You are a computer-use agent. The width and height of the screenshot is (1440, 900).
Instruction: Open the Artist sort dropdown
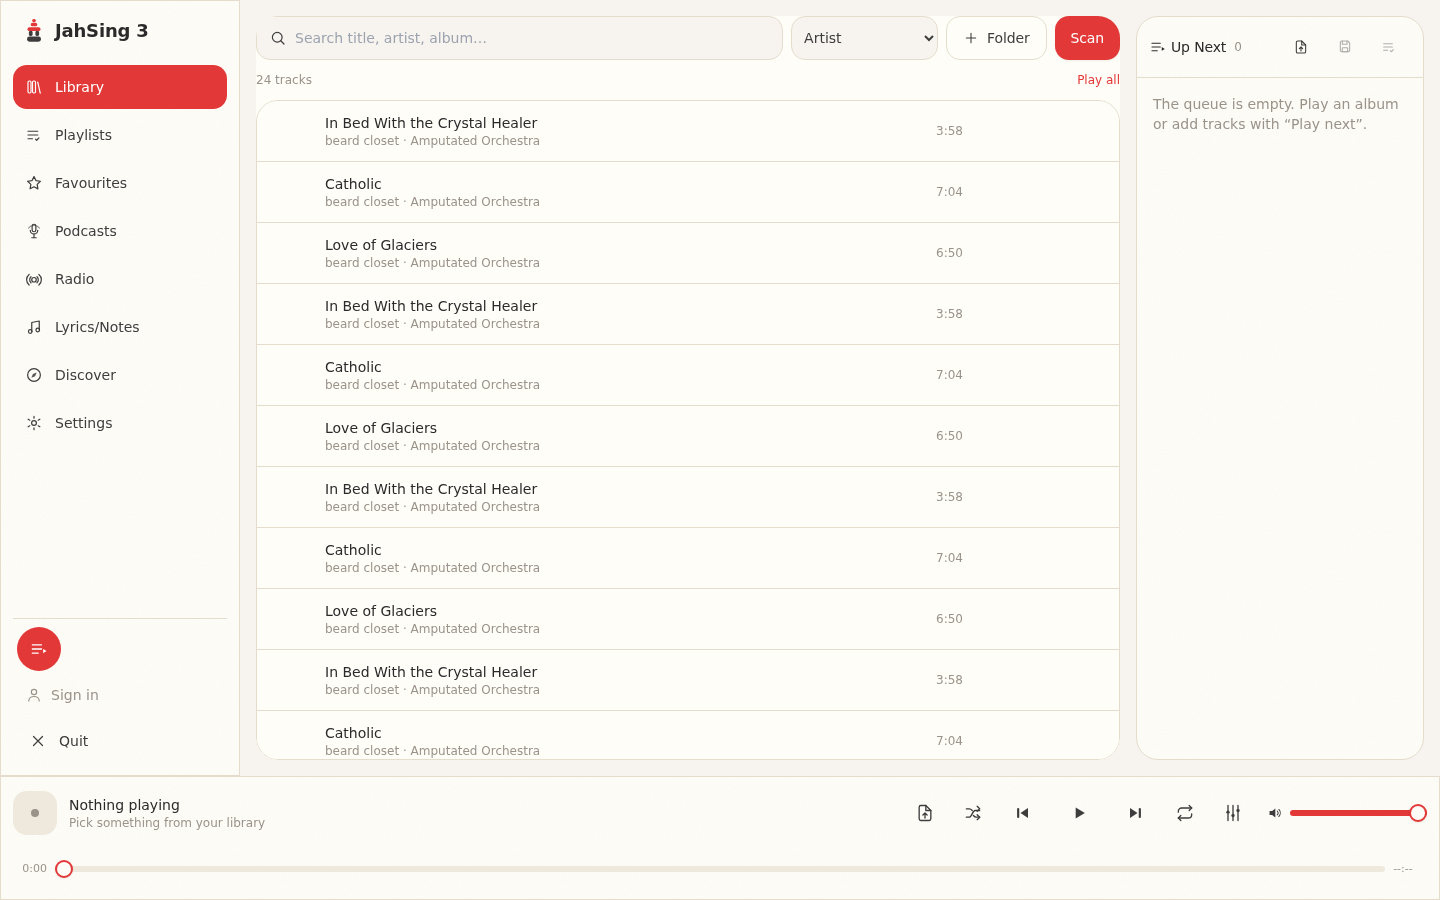(x=865, y=38)
